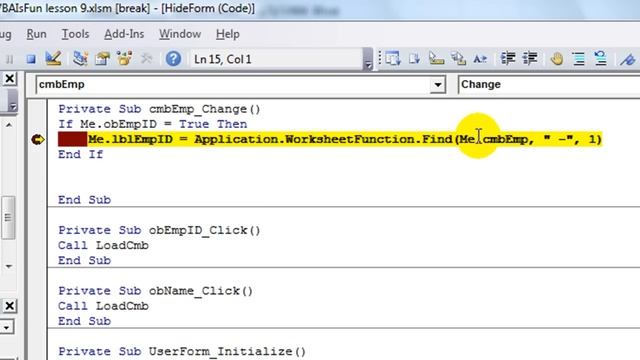The width and height of the screenshot is (640, 360).
Task: Open the Help menu
Action: click(228, 34)
